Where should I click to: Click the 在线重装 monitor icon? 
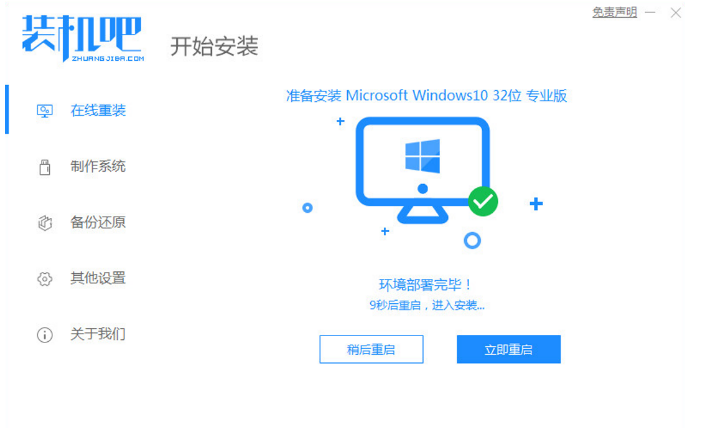[45, 111]
